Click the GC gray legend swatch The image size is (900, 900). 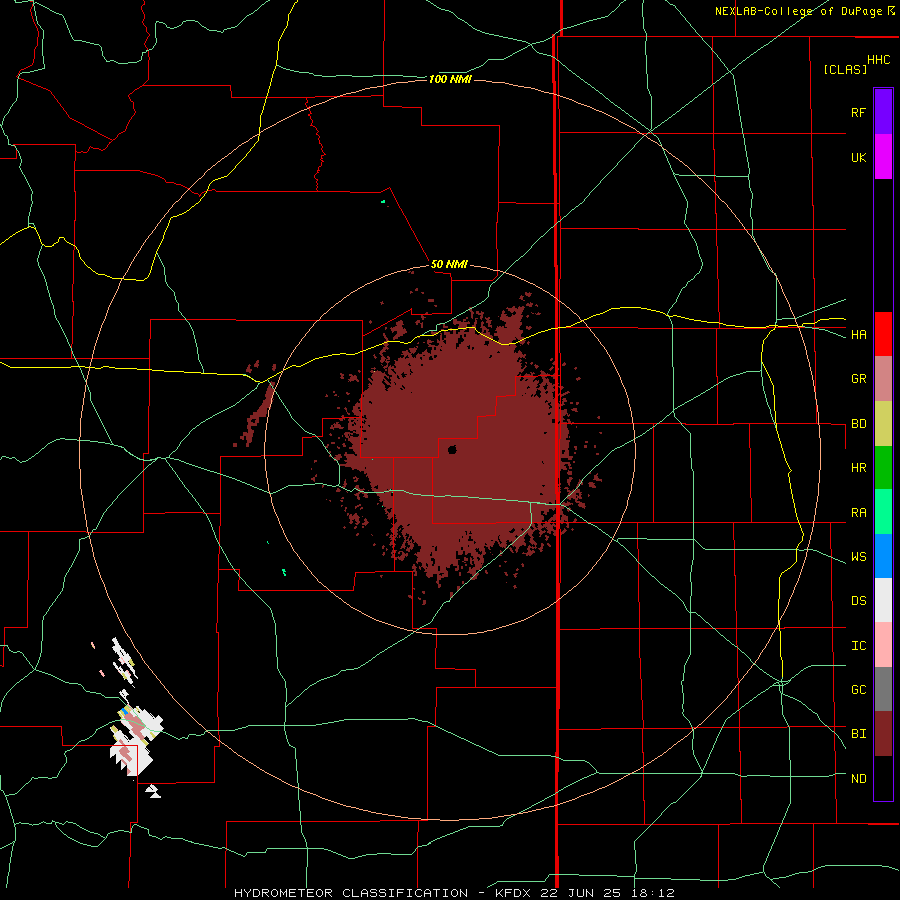click(883, 689)
